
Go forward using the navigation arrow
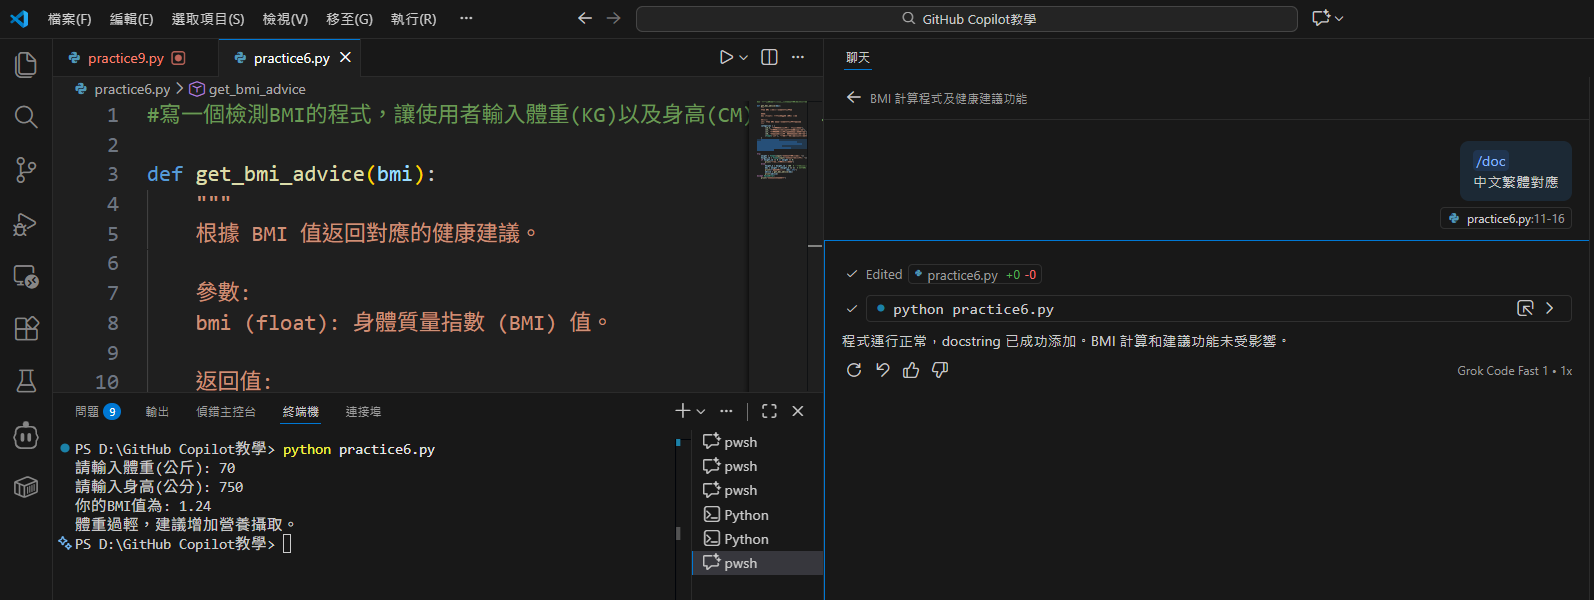[613, 18]
